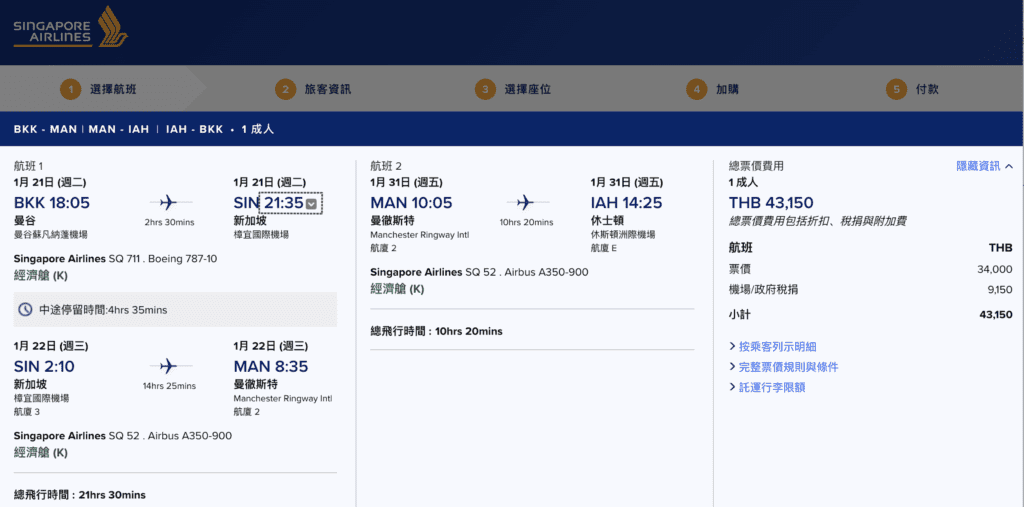Open the 加購 step tab
Screen dimensions: 1024x507
click(x=713, y=90)
